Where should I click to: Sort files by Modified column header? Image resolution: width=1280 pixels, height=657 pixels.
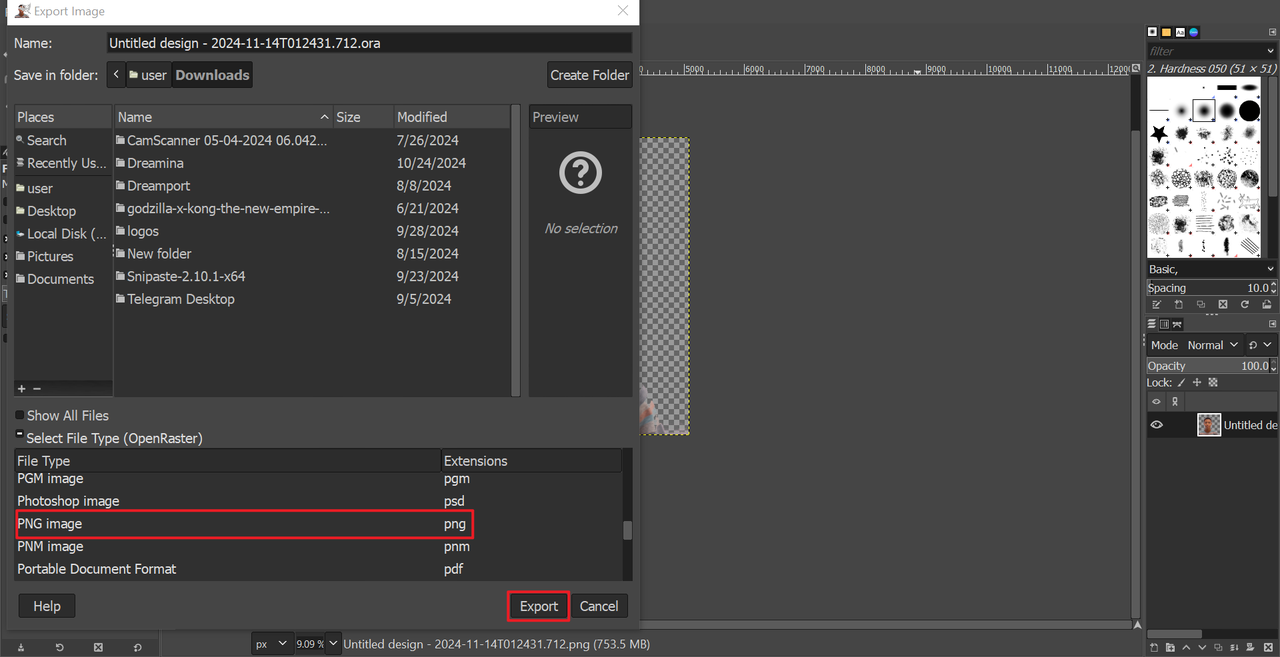(451, 117)
